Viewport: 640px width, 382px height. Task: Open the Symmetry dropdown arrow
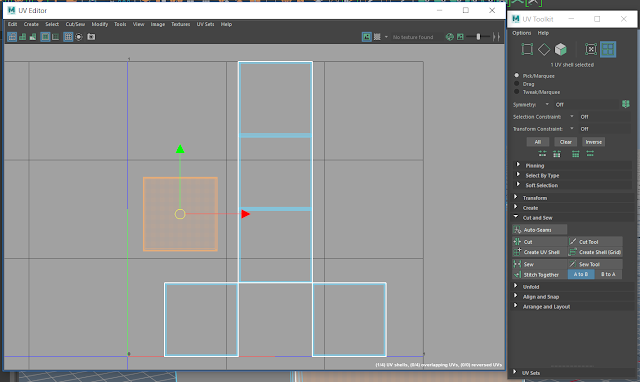click(547, 104)
